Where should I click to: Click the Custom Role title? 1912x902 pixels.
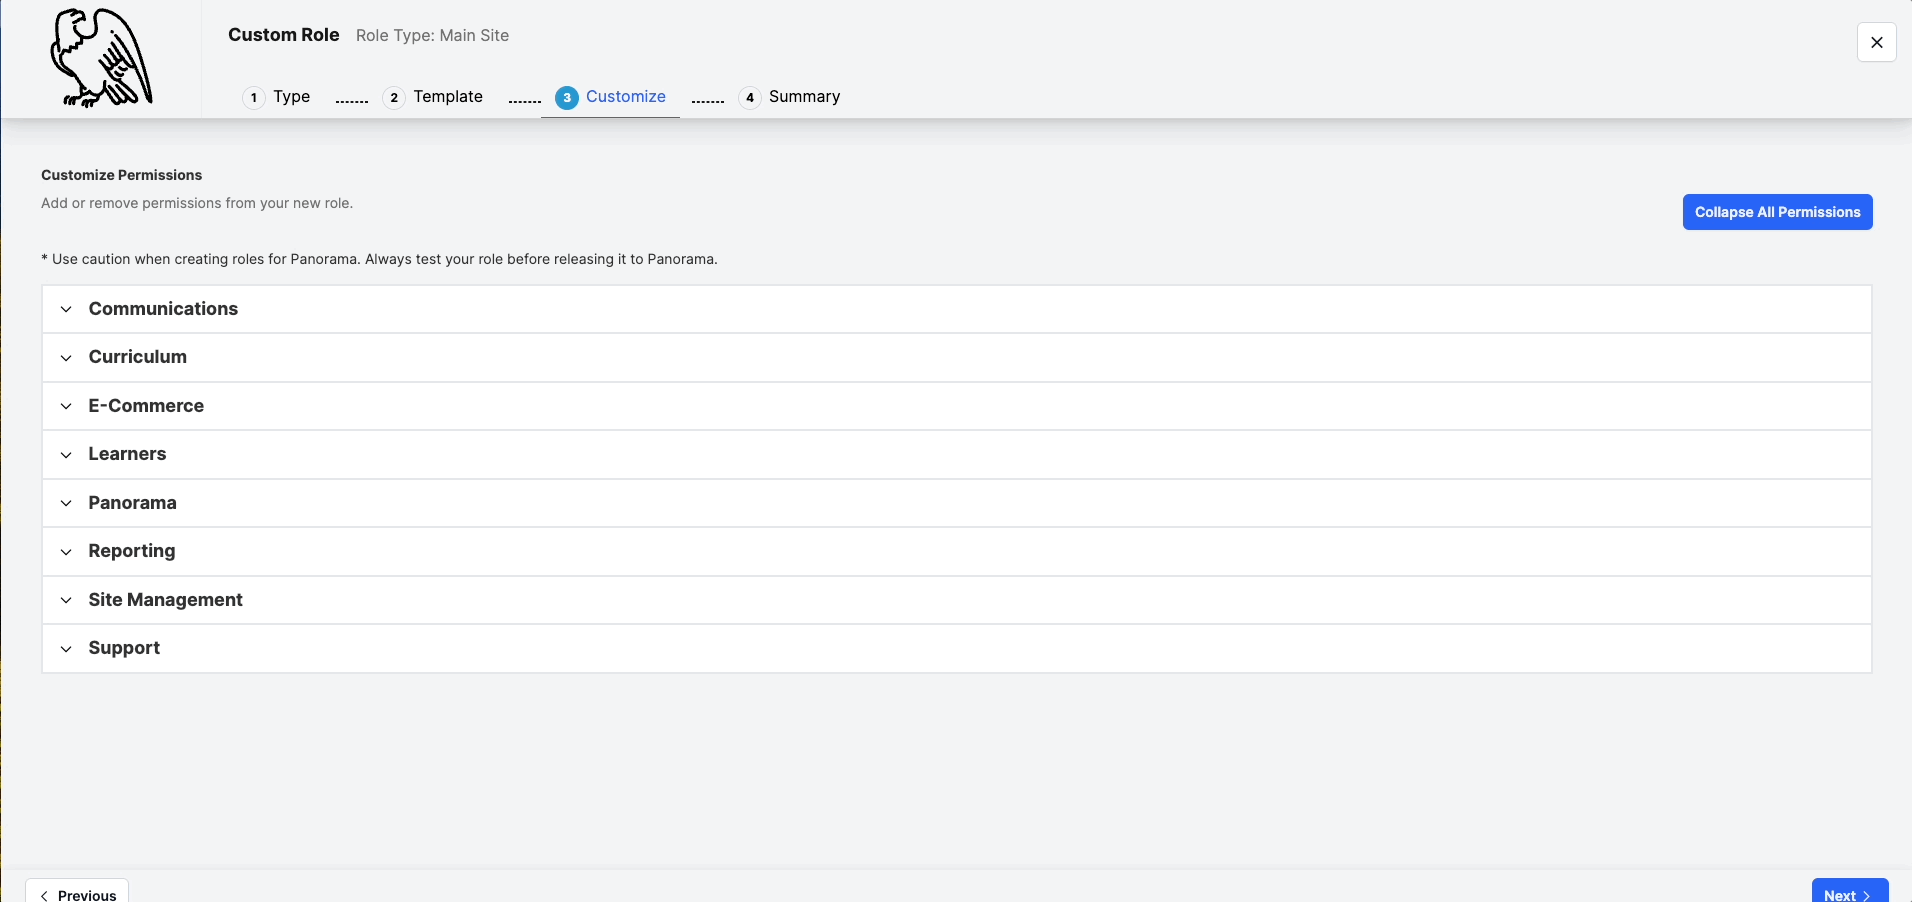284,35
